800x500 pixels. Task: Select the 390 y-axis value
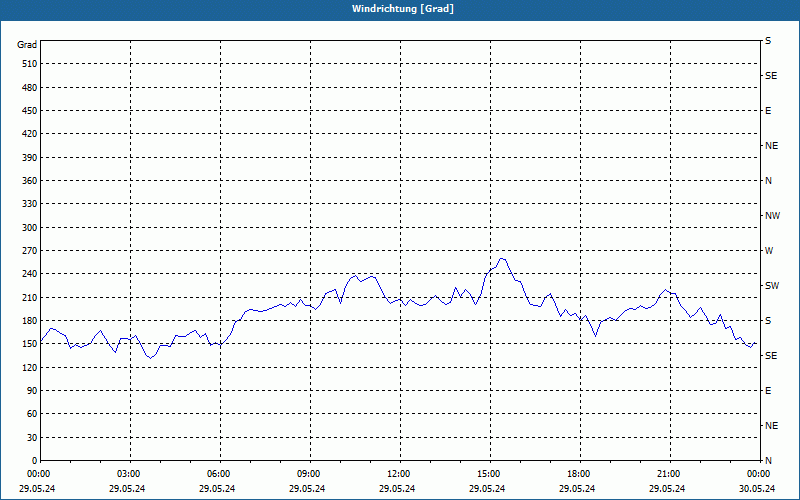[30, 158]
